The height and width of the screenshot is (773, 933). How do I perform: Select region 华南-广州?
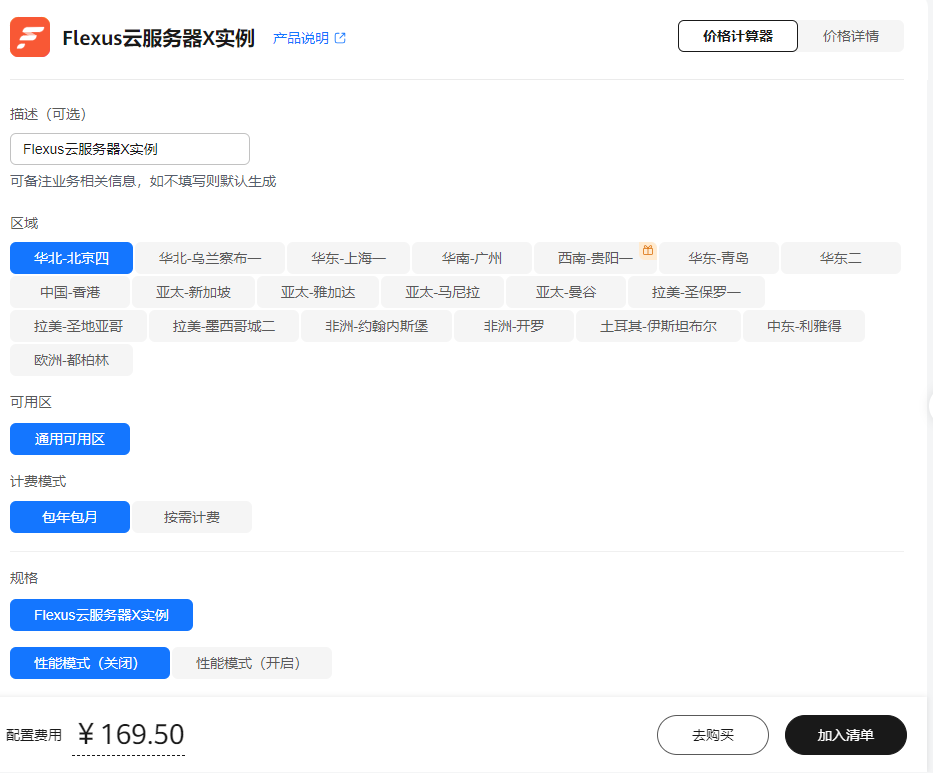pos(472,258)
